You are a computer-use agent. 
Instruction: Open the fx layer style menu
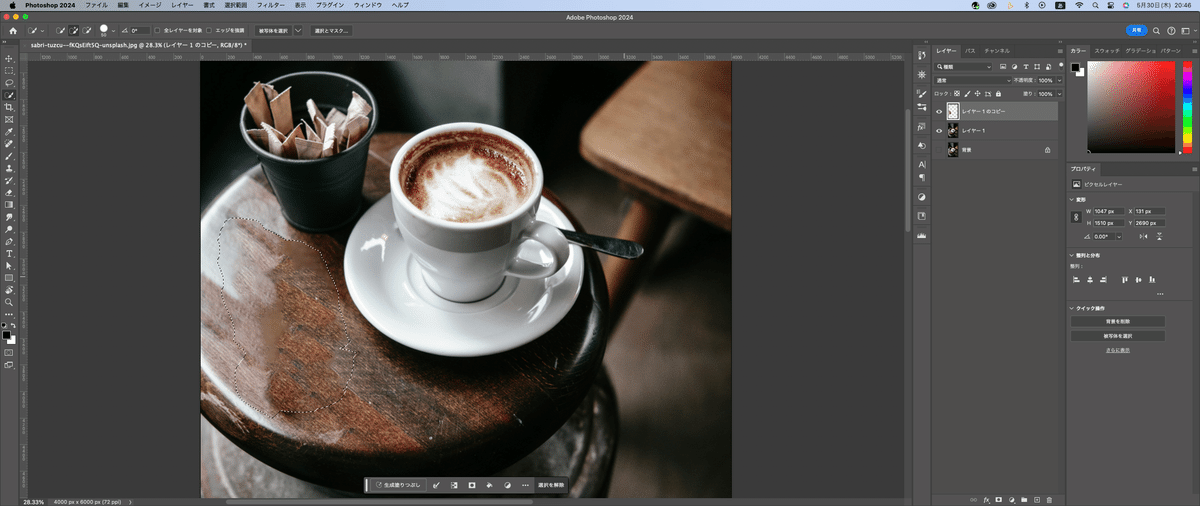click(986, 499)
